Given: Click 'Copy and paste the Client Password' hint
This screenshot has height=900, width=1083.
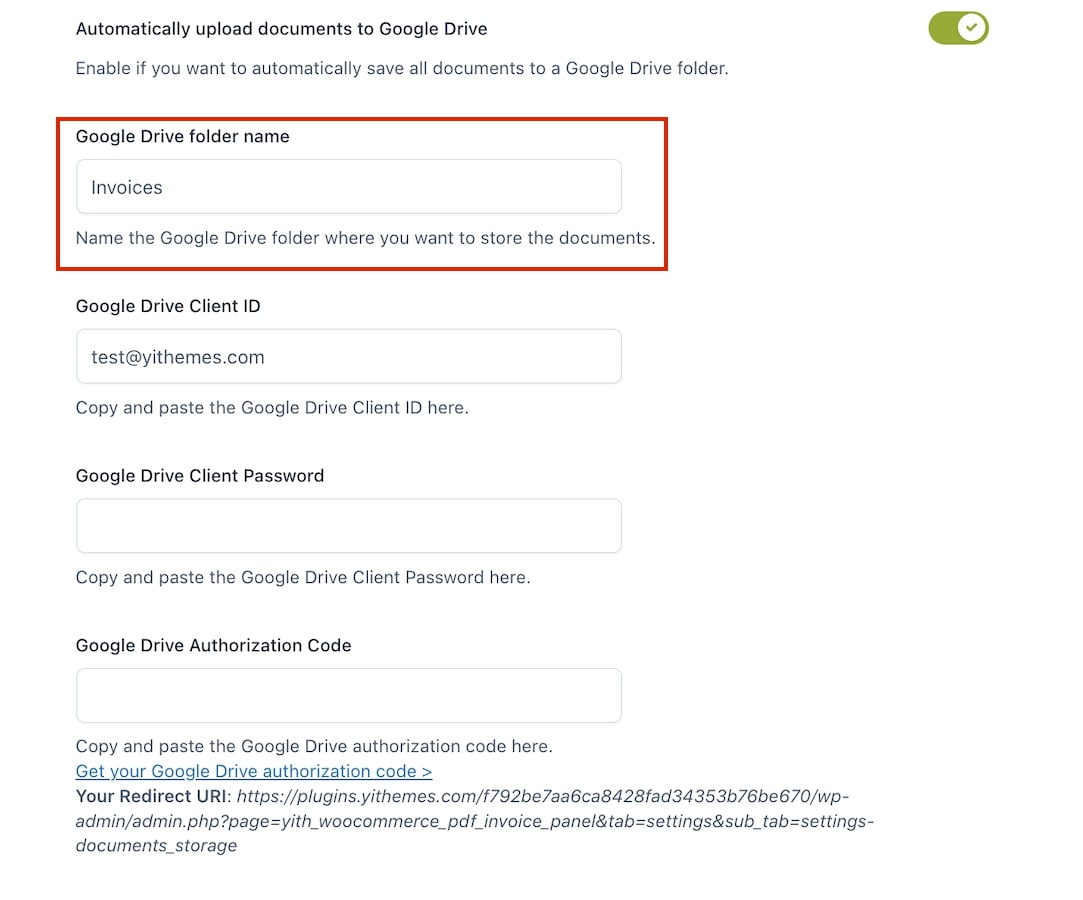Looking at the screenshot, I should (x=303, y=577).
